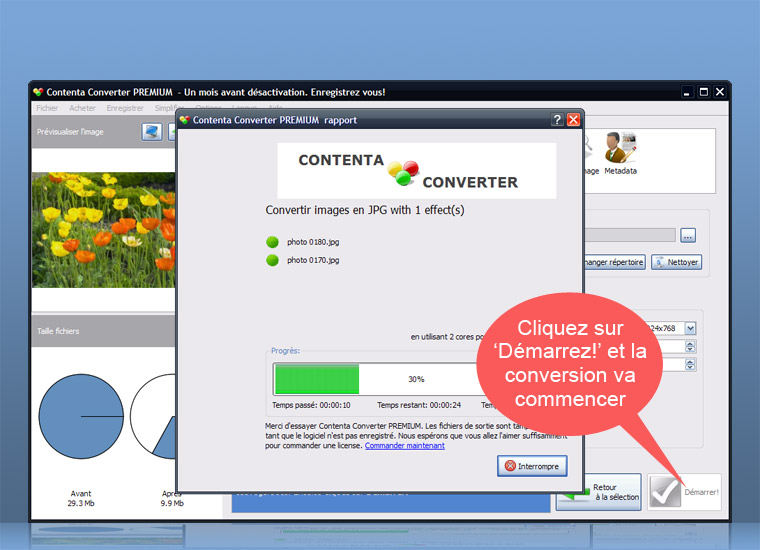Image resolution: width=760 pixels, height=550 pixels.
Task: Click green status dot for photo 0180.jpg
Action: point(272,242)
